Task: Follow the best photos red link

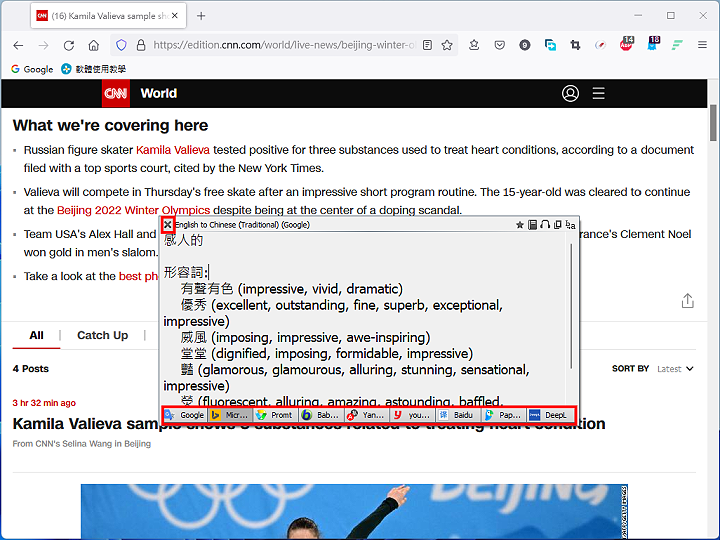Action: point(138,276)
